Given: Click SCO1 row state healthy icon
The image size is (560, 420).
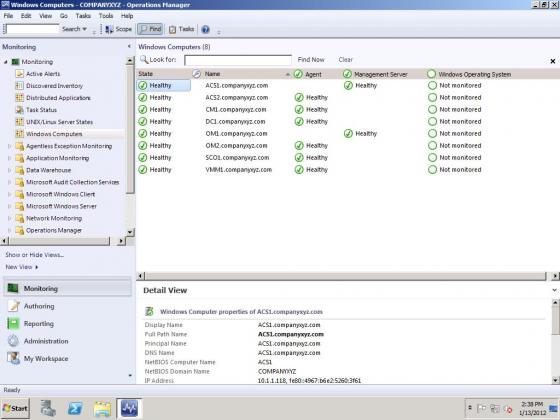Looking at the screenshot, I should [x=142, y=158].
